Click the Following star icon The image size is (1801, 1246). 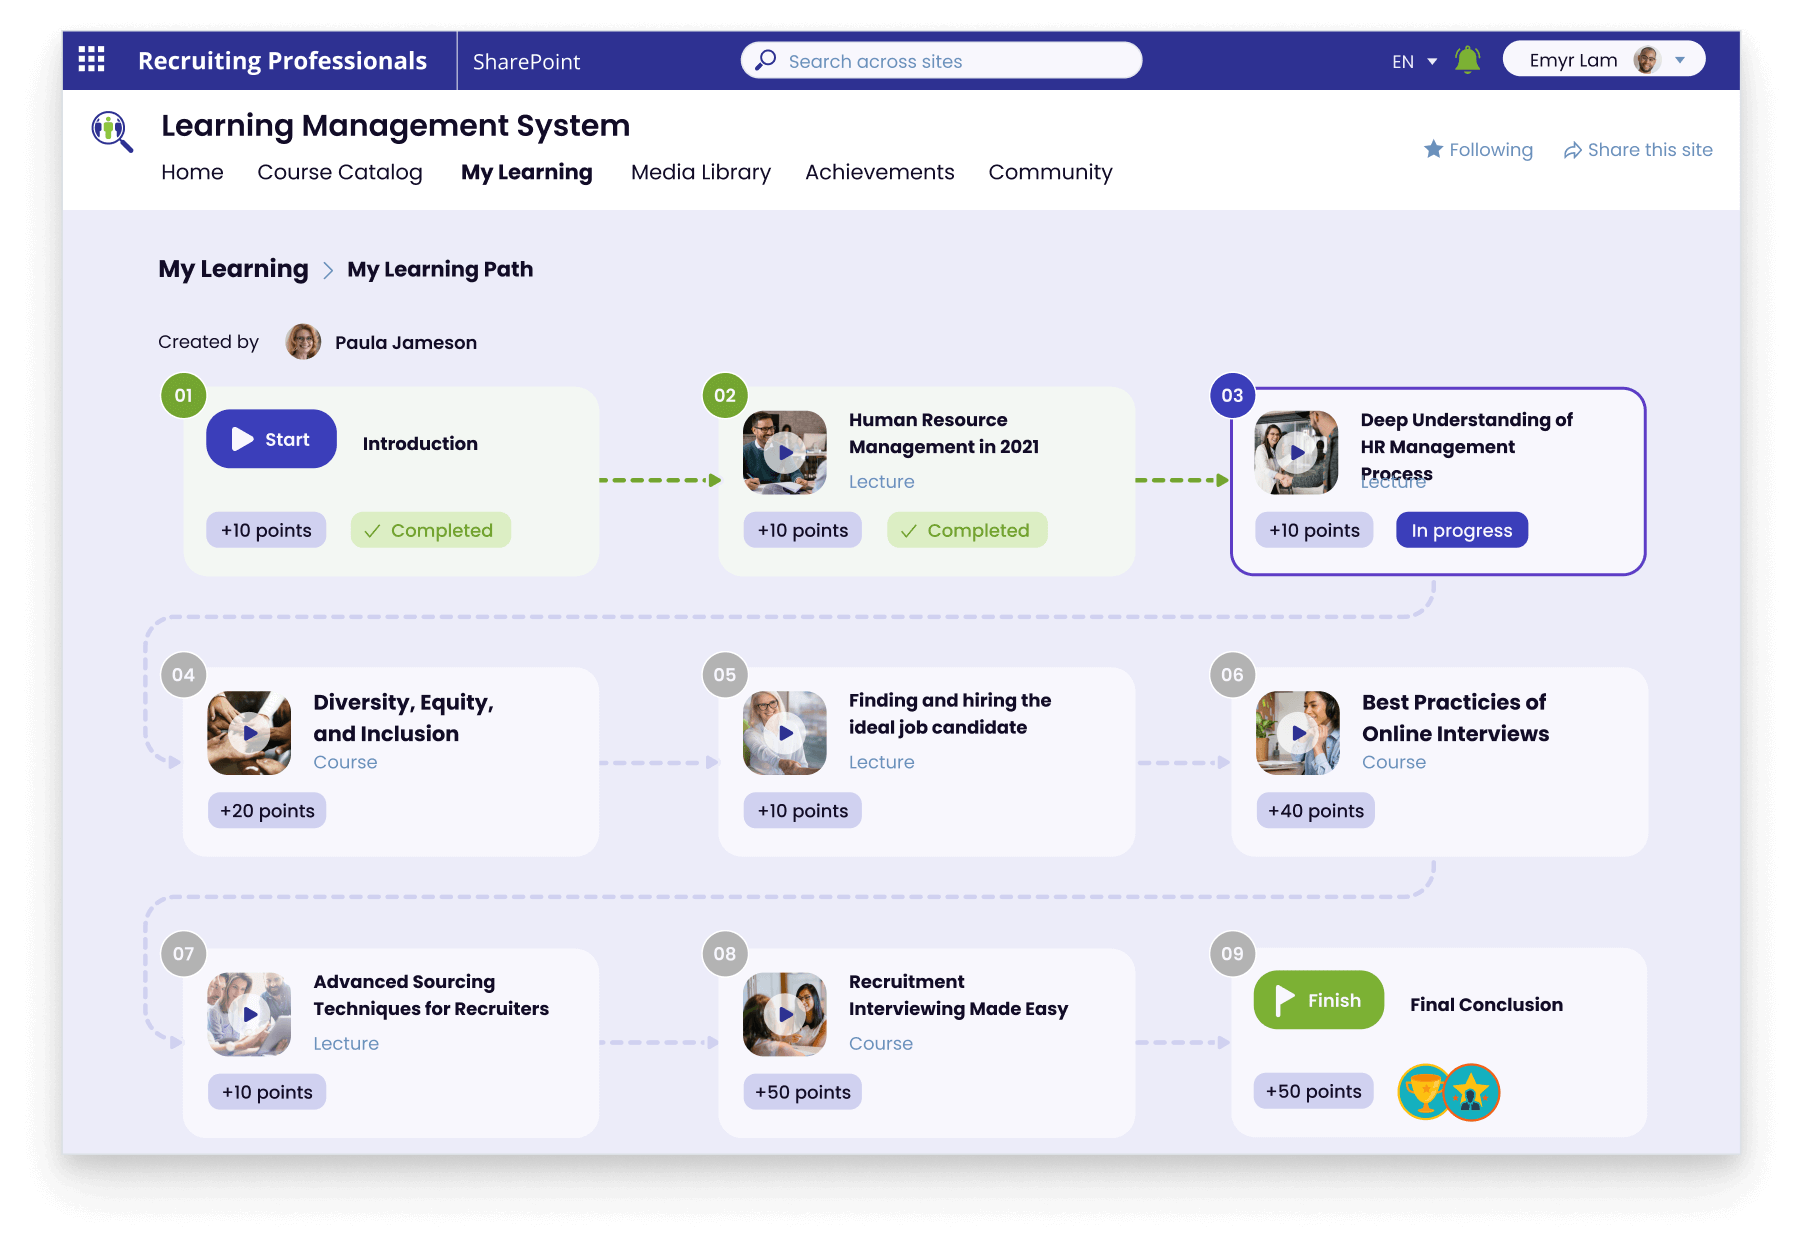(1433, 149)
